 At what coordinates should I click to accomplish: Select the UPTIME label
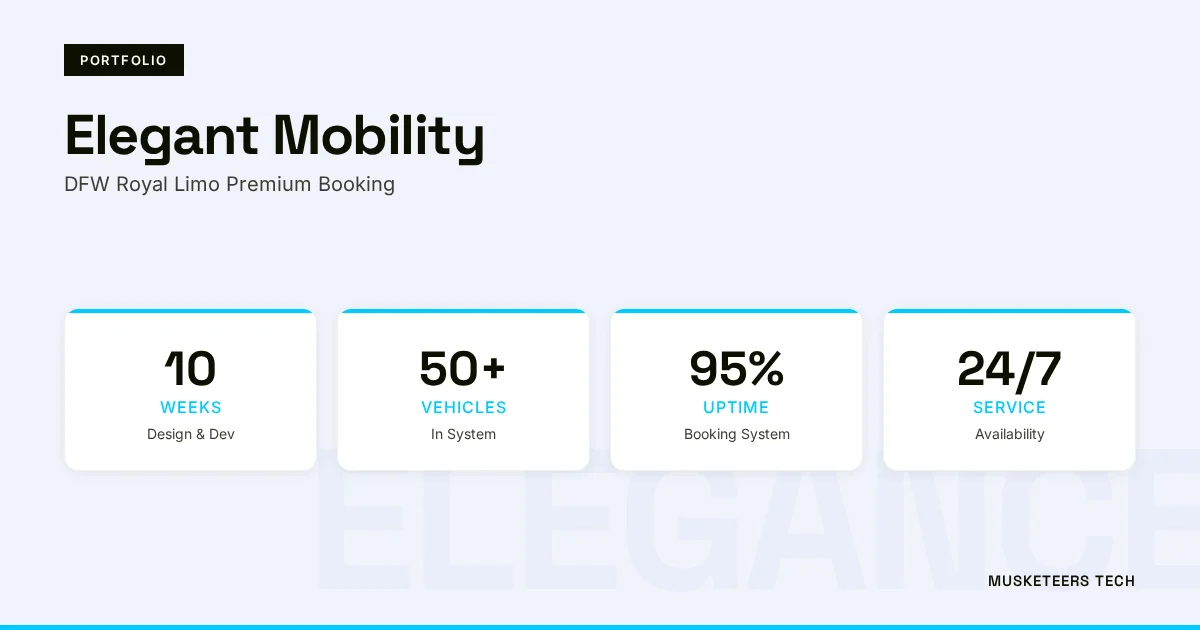pyautogui.click(x=737, y=408)
